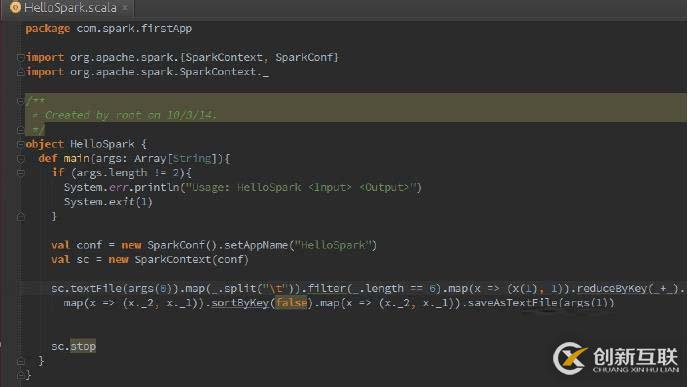Click the fold marker beside second import line

21,72
